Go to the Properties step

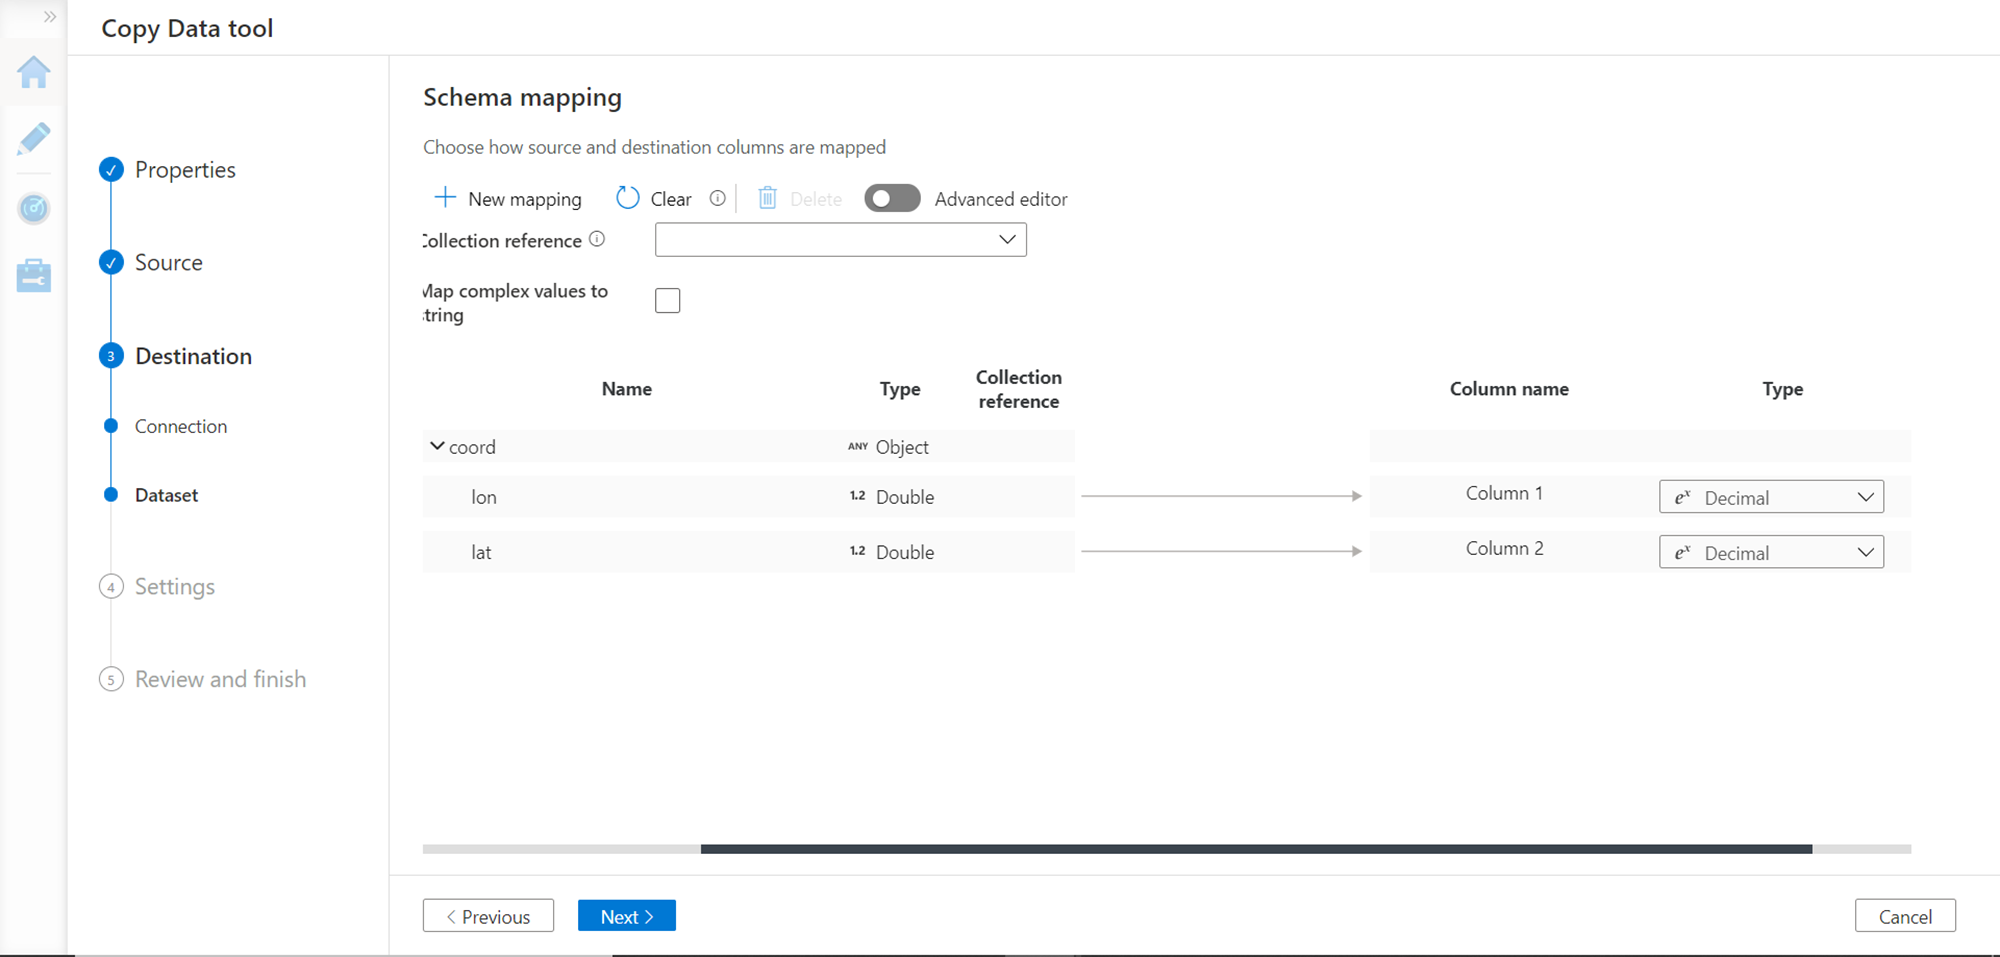tap(185, 170)
